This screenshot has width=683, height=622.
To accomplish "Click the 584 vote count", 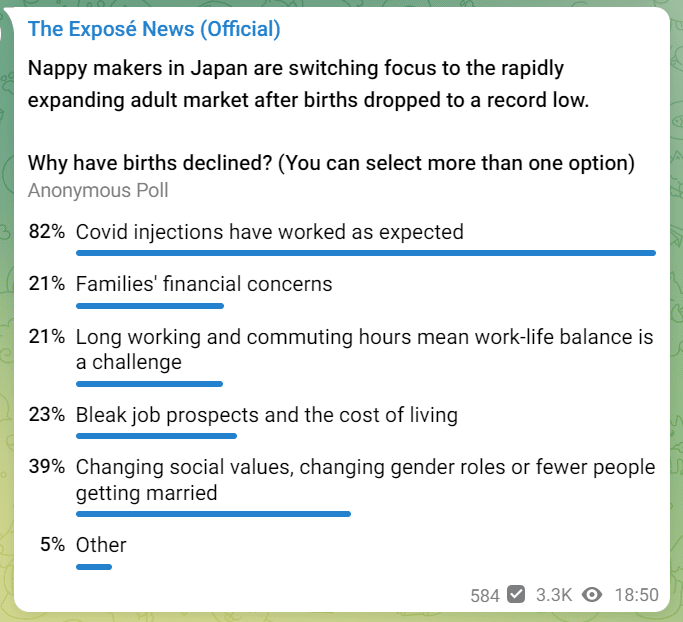I will point(485,595).
